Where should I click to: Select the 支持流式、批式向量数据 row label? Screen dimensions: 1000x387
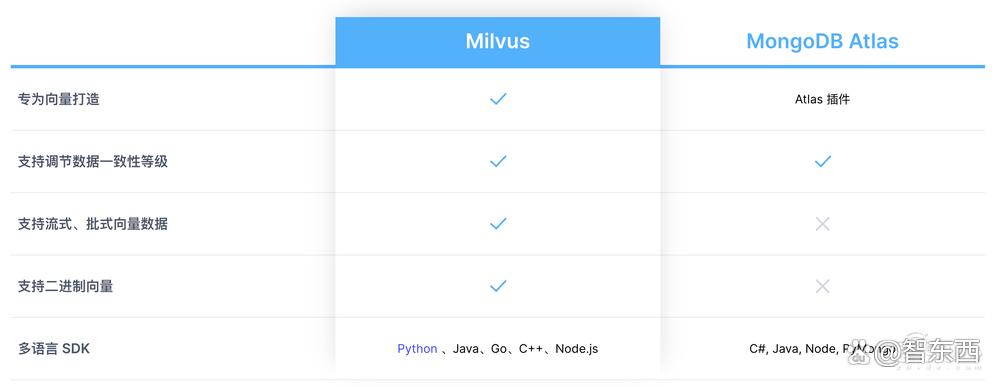point(92,224)
